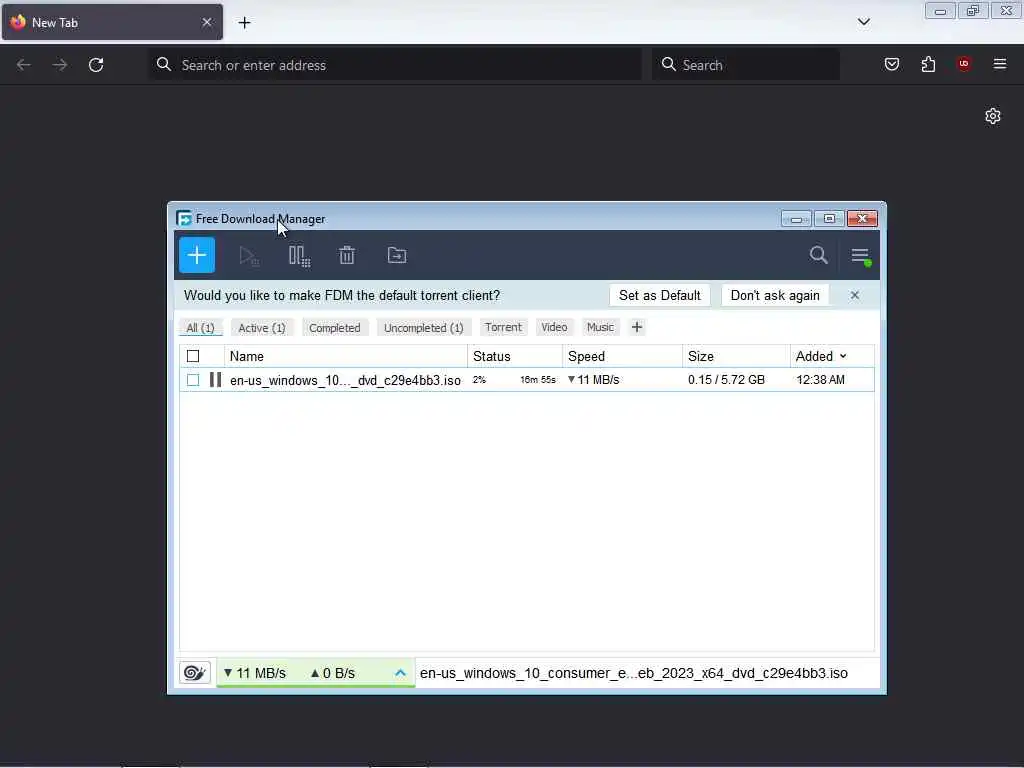Click the move to folder icon

coord(396,255)
